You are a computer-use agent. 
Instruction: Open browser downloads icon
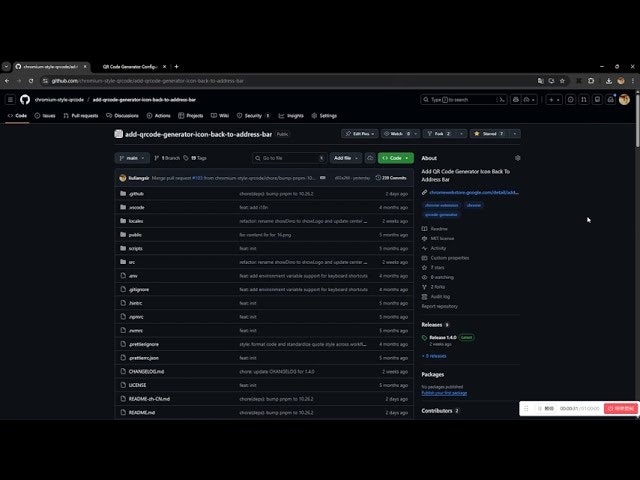pos(609,81)
